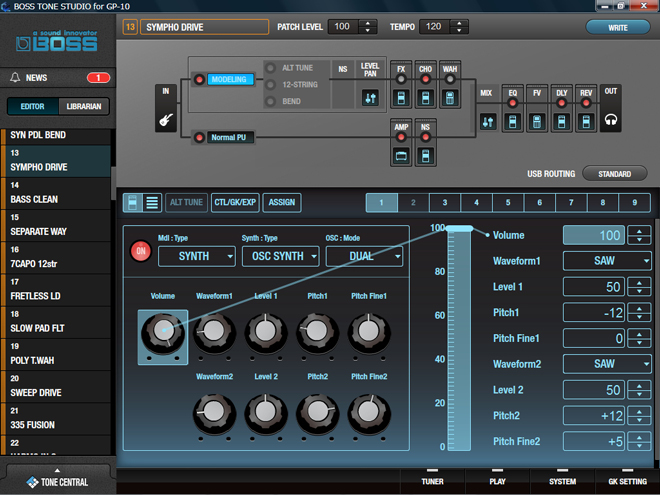This screenshot has width=660, height=495.
Task: Switch to the LIBRARIAN tab
Action: [x=83, y=107]
